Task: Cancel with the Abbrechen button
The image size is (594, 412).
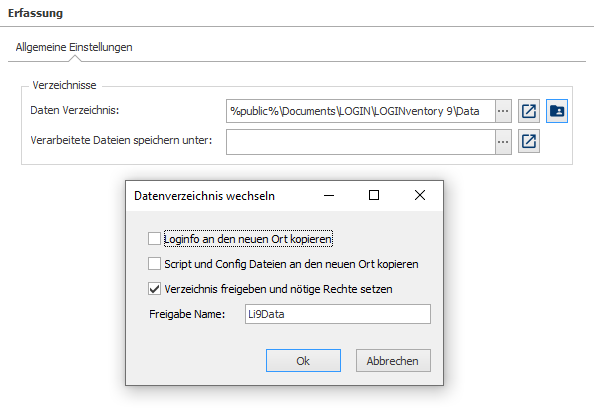Action: click(393, 360)
